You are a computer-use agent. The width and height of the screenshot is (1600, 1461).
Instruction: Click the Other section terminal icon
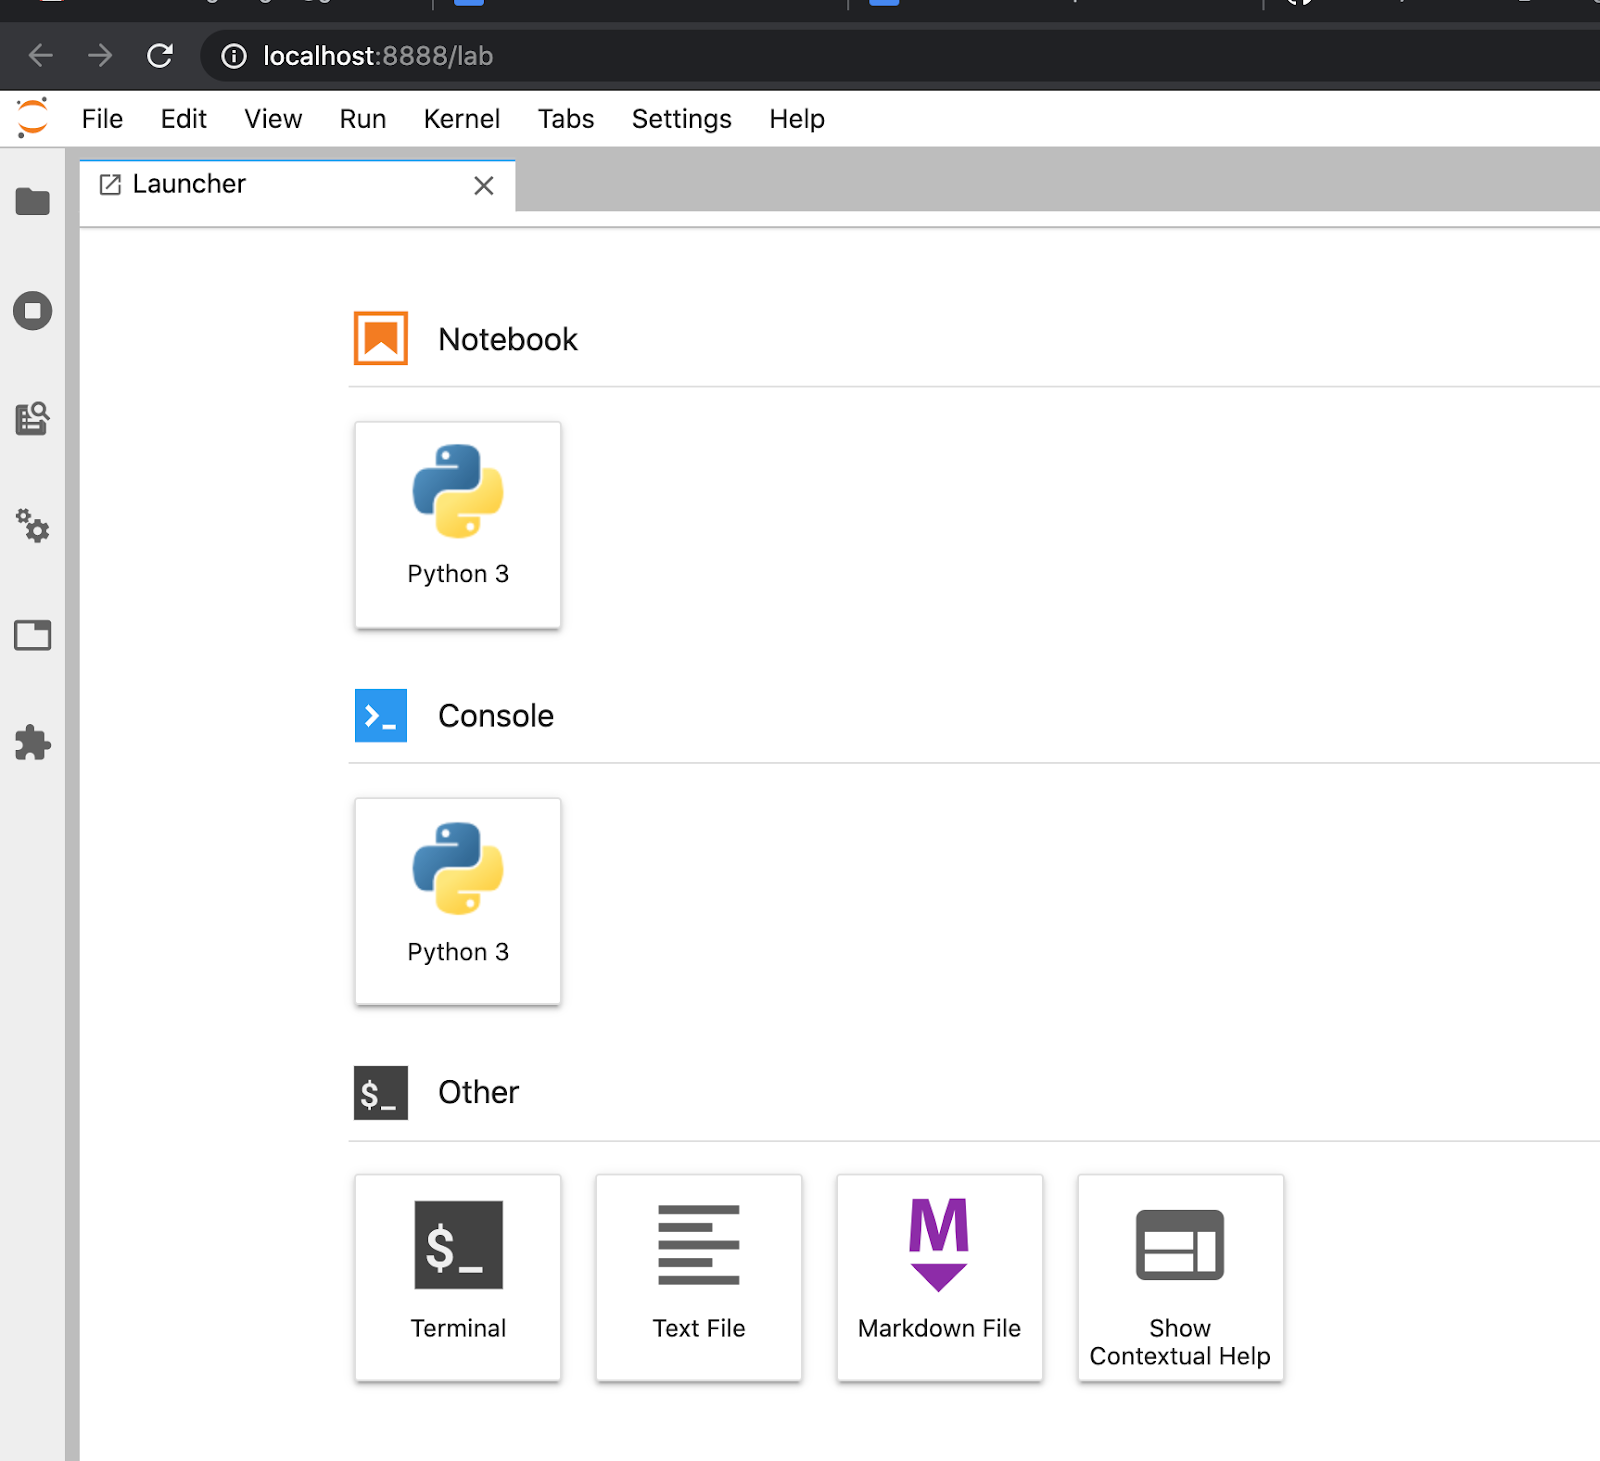(x=381, y=1092)
